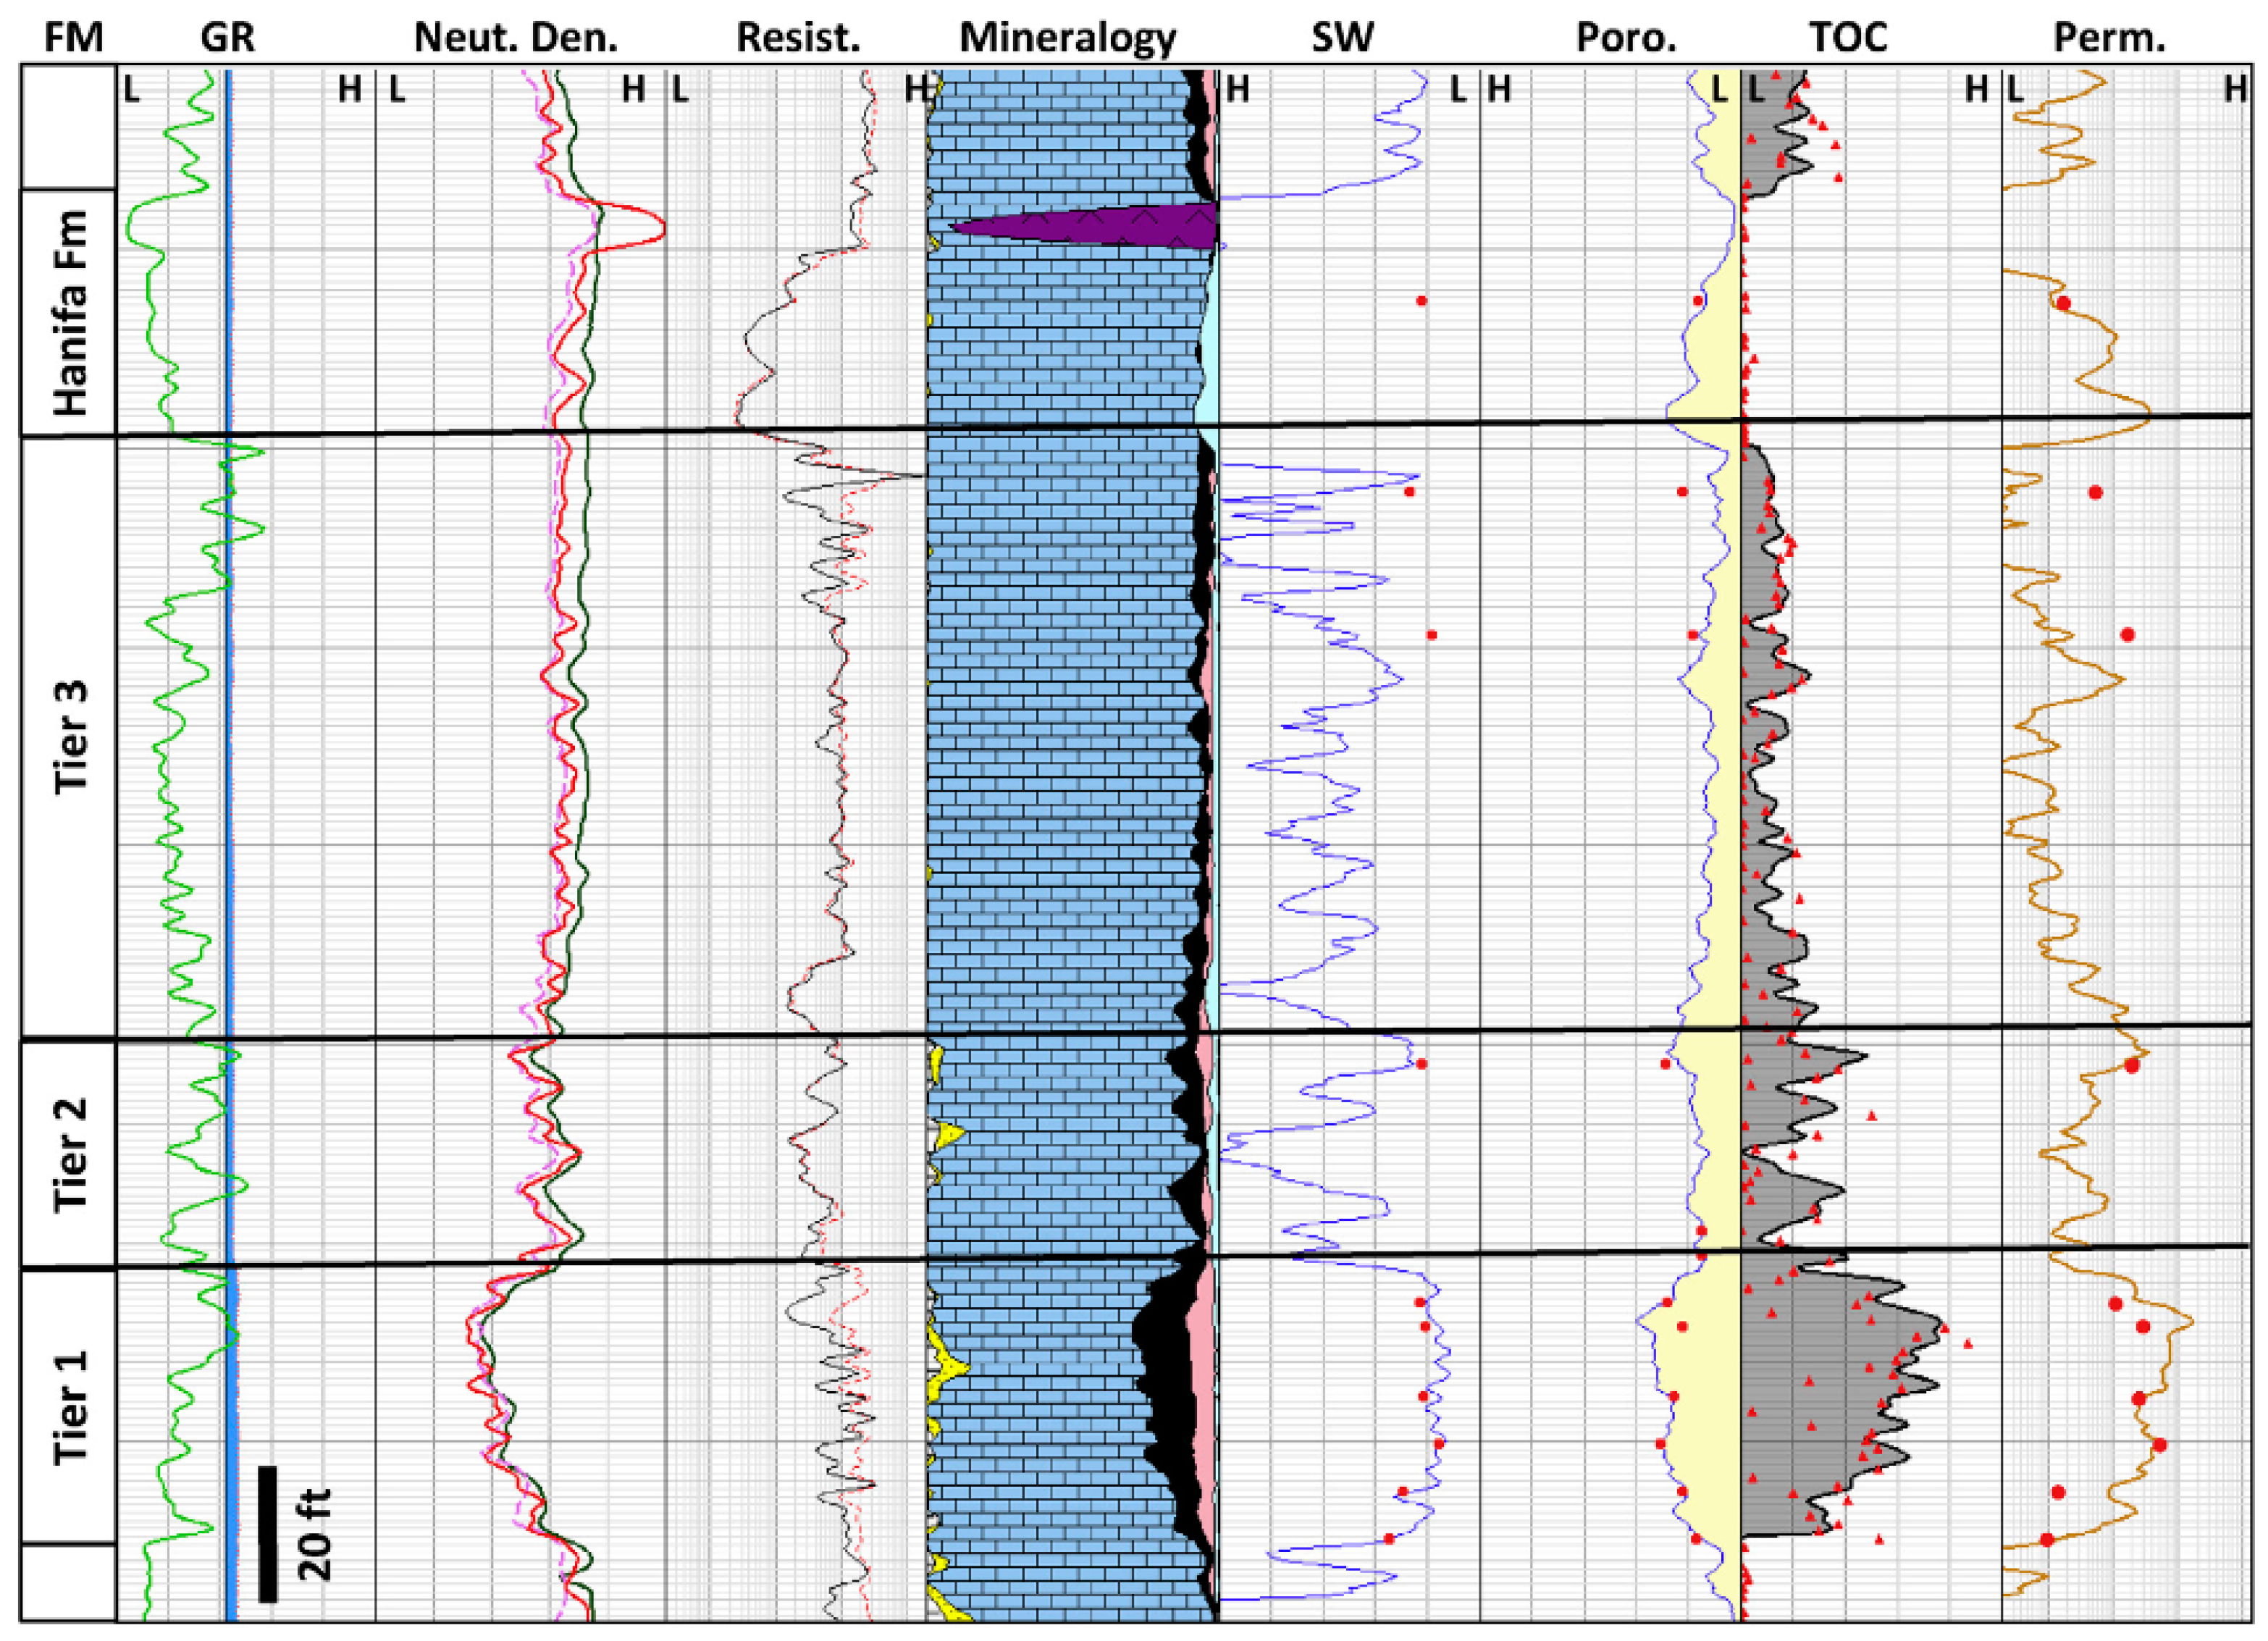This screenshot has height=1641, width=2268.
Task: Click the Tier 1 zone label
Action: [x=70, y=1407]
